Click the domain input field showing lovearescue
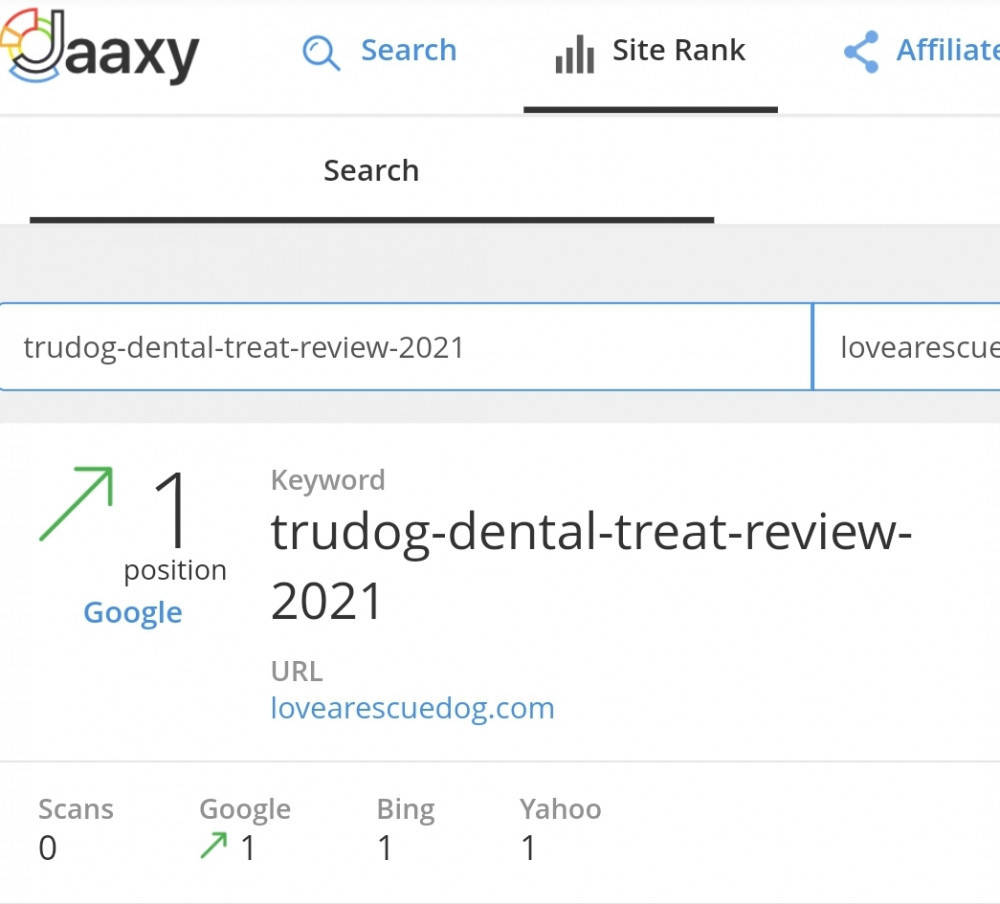 907,347
